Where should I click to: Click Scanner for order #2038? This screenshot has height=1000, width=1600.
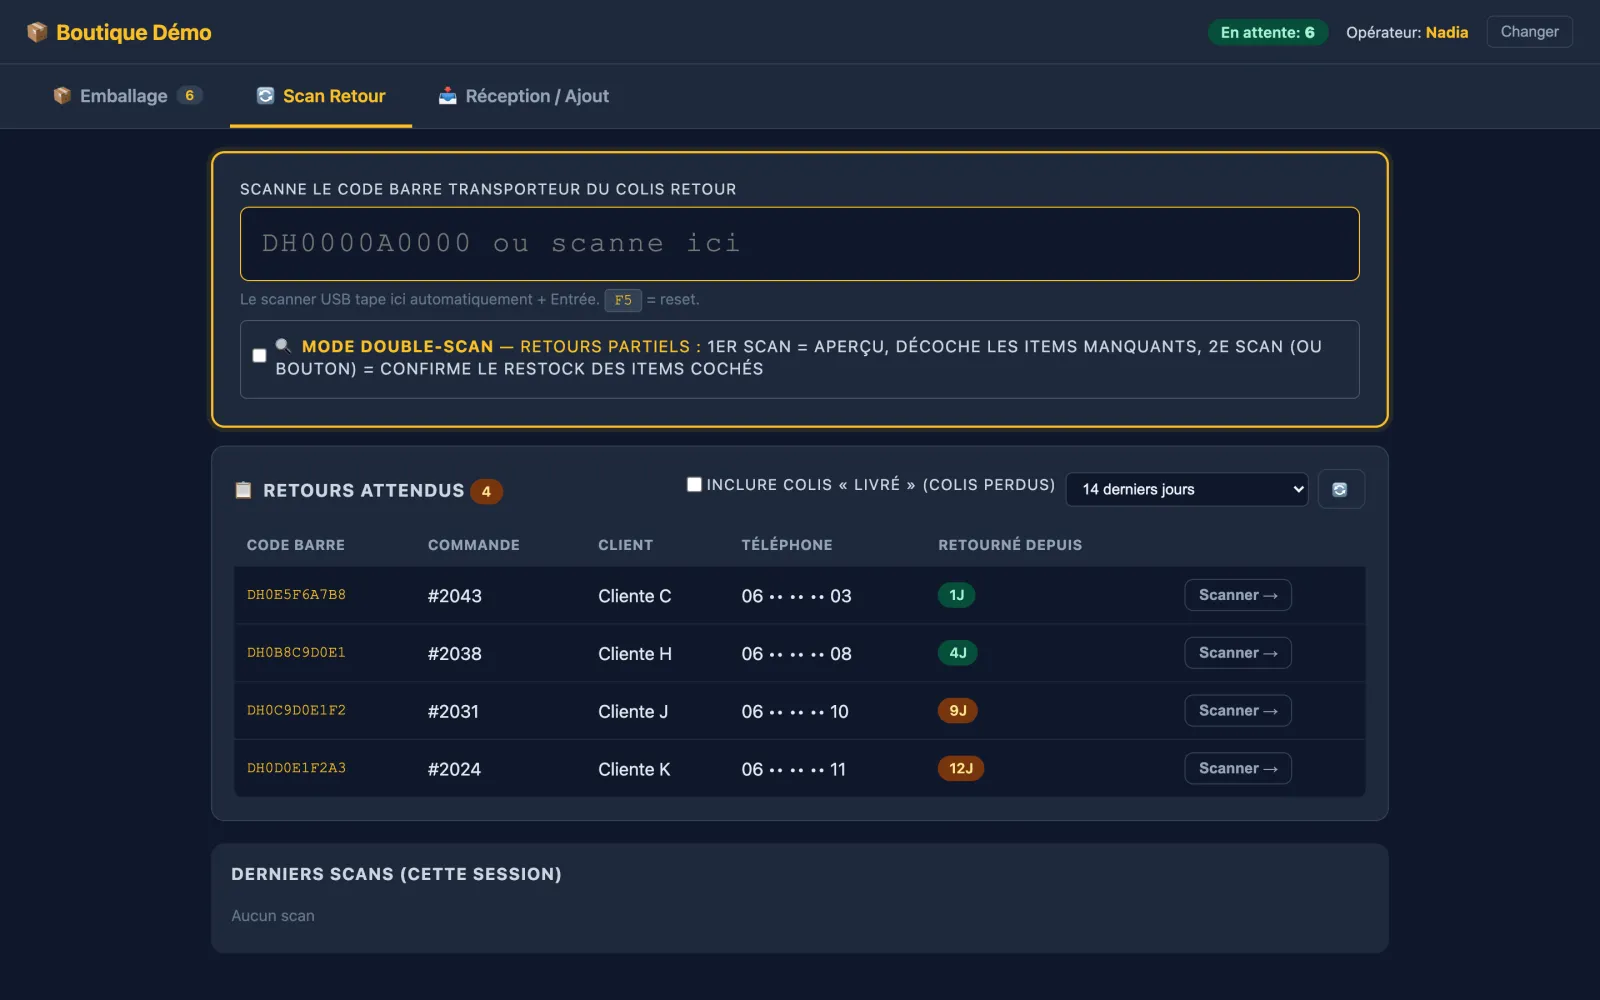(x=1238, y=653)
